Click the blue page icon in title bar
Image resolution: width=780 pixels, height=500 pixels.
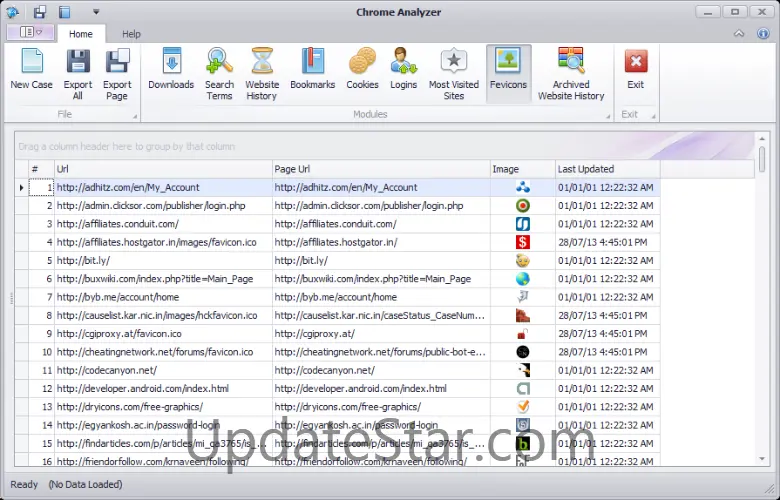coord(65,12)
